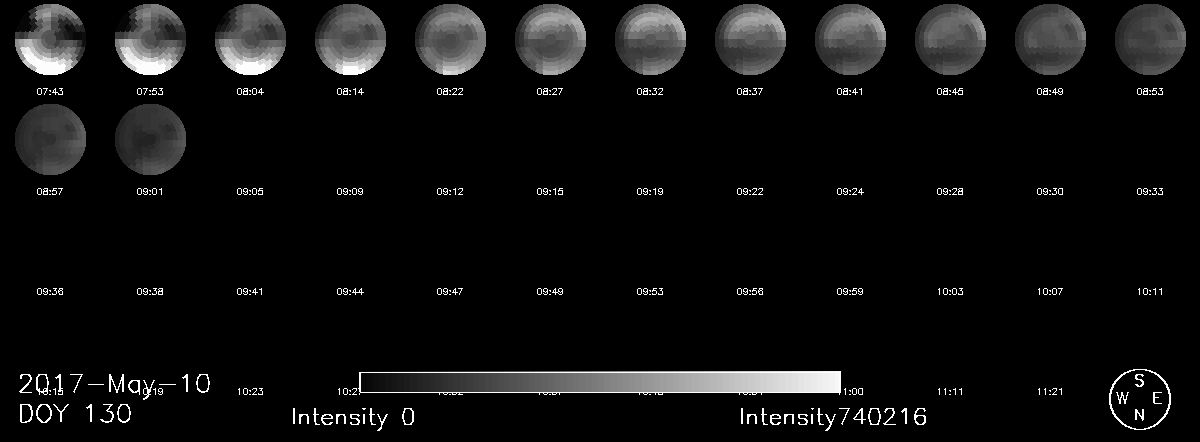The image size is (1200, 442).
Task: Click the 08:37 disk image
Action: pos(750,39)
